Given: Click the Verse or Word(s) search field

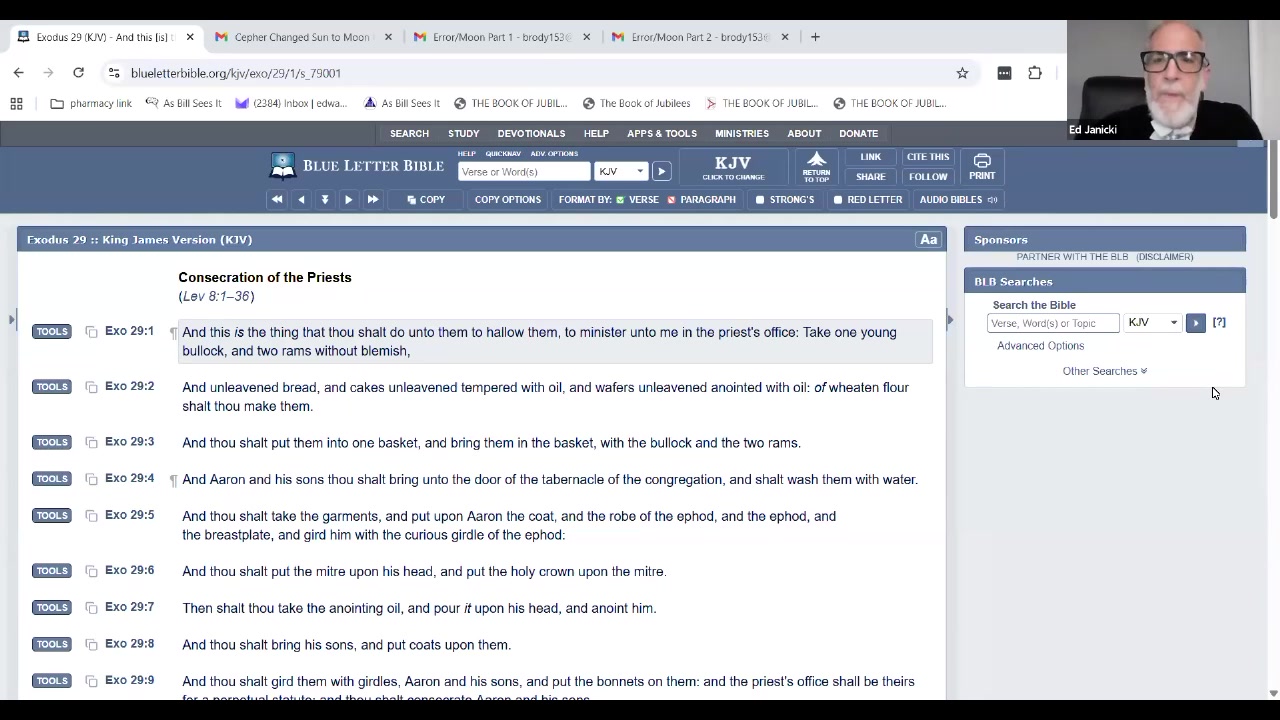Looking at the screenshot, I should pyautogui.click(x=523, y=172).
